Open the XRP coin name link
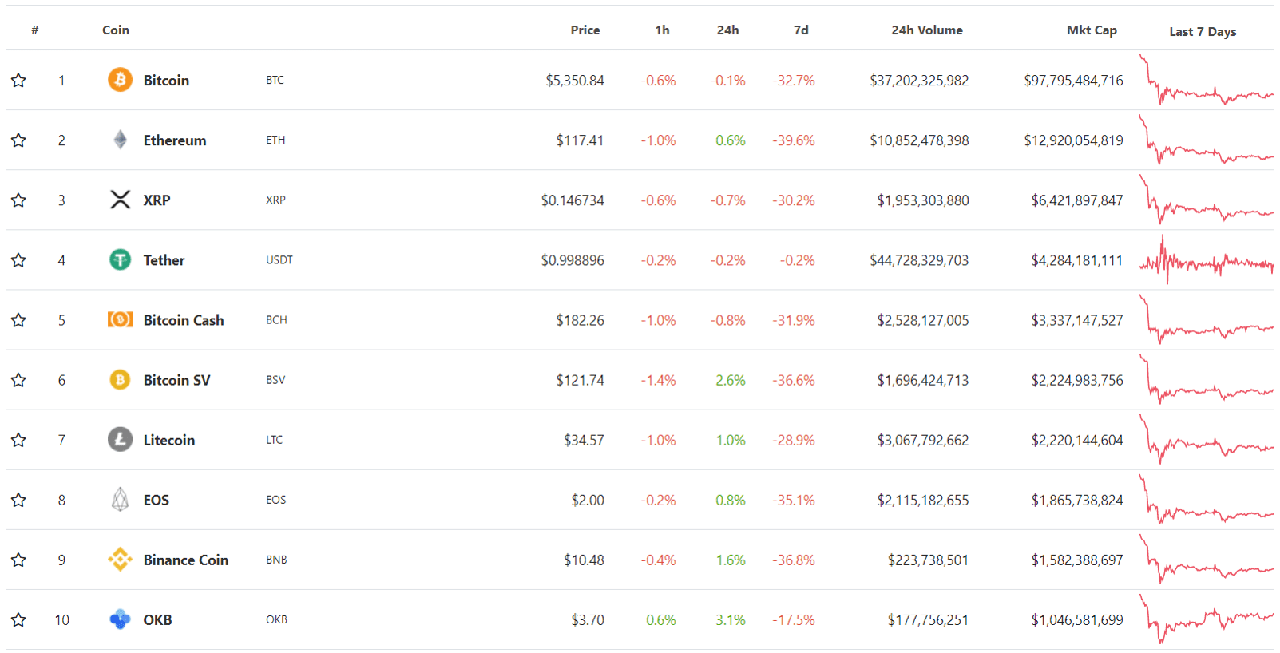Image resolution: width=1280 pixels, height=653 pixels. (x=157, y=200)
